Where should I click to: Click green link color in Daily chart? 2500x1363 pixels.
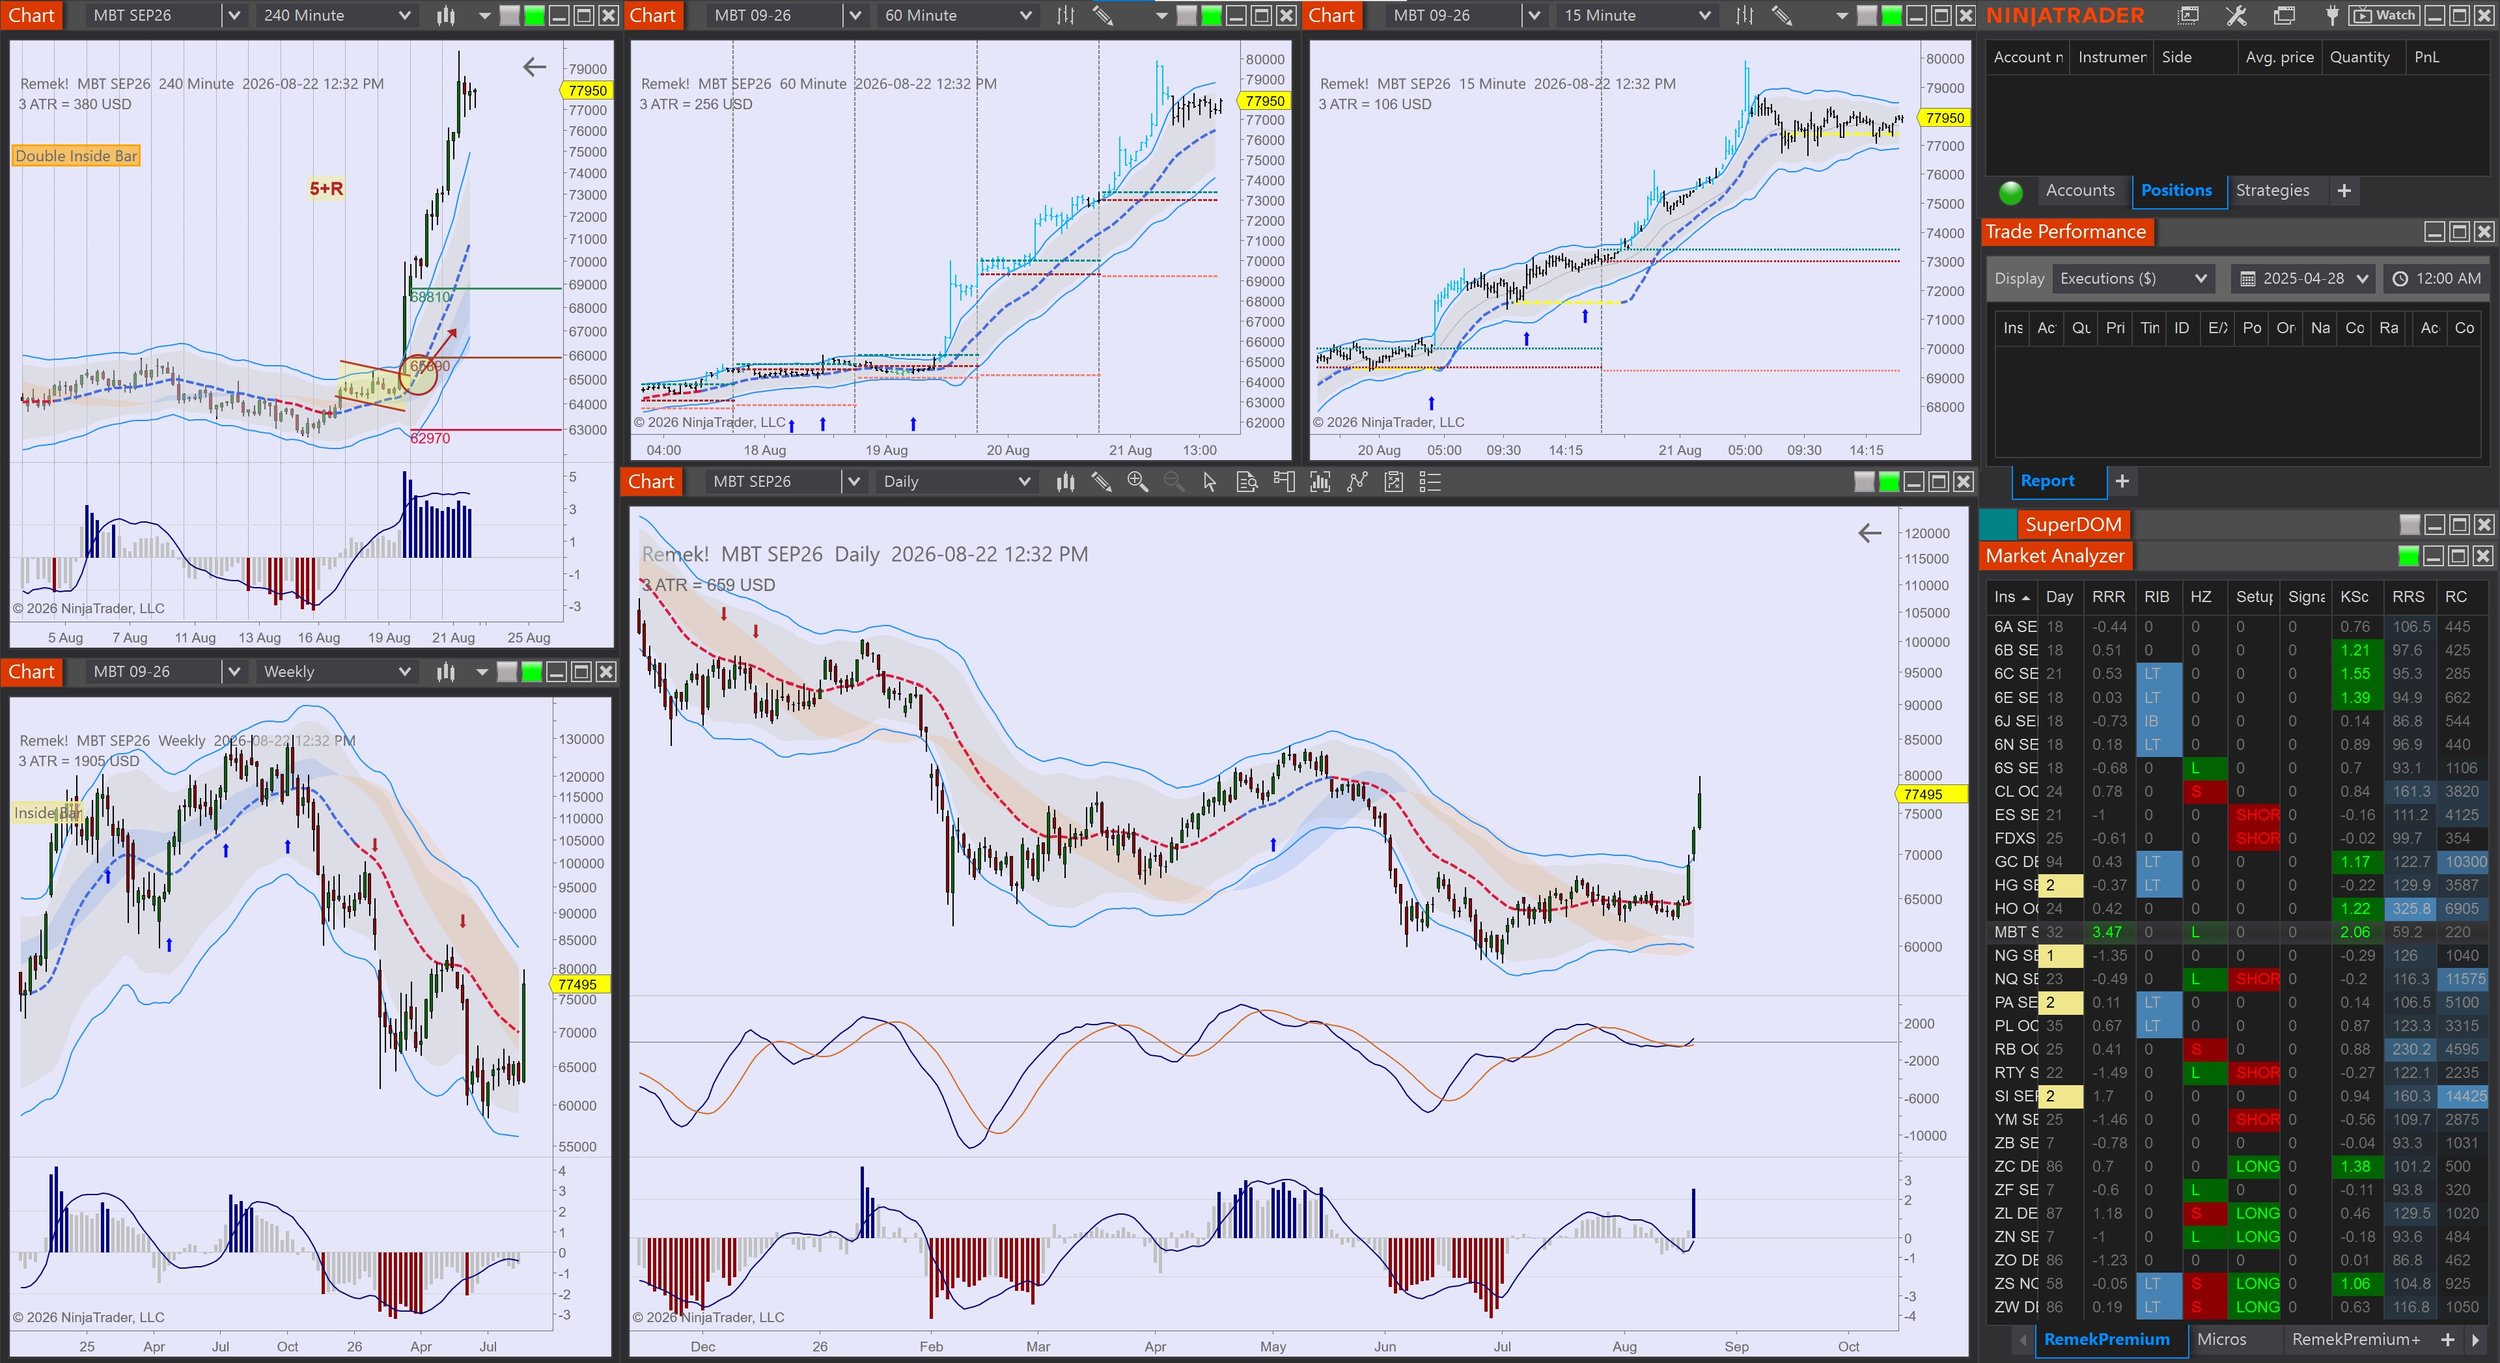(1889, 482)
